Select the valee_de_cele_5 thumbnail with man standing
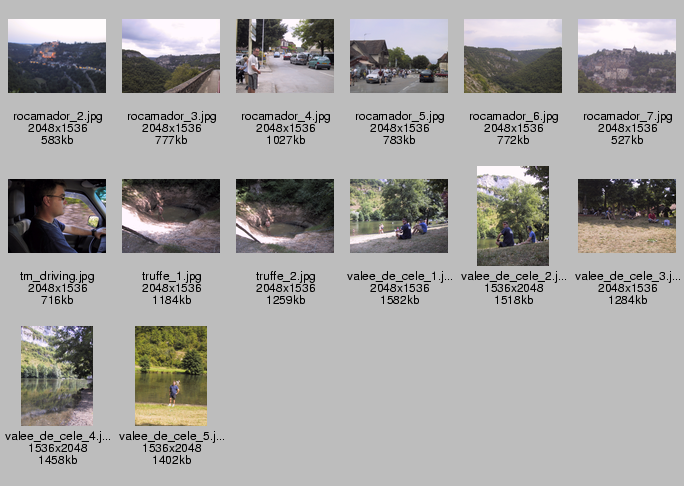684x486 pixels. [171, 376]
